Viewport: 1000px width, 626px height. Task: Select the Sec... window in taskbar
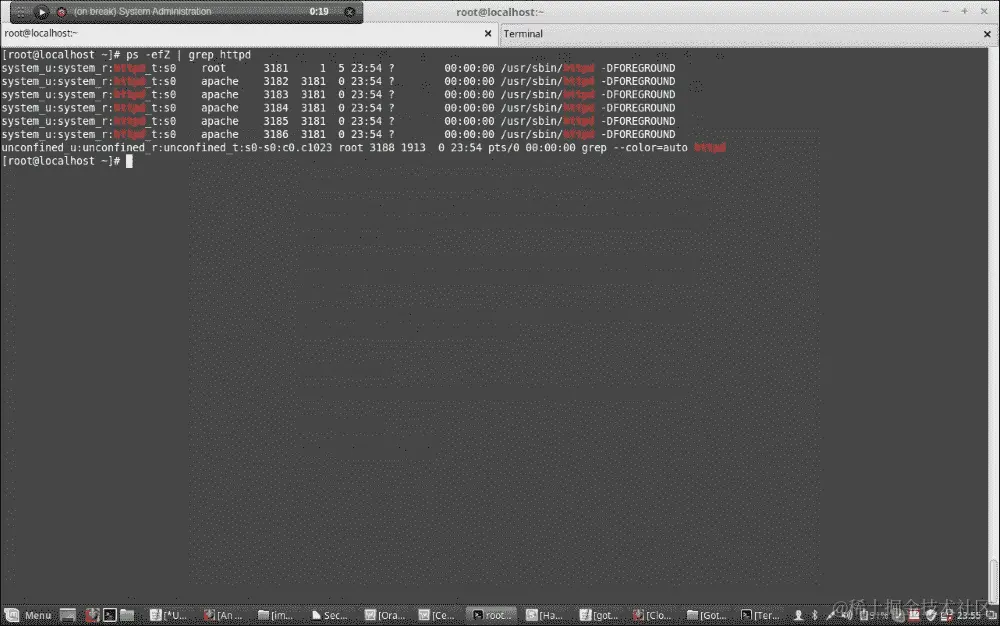point(330,614)
